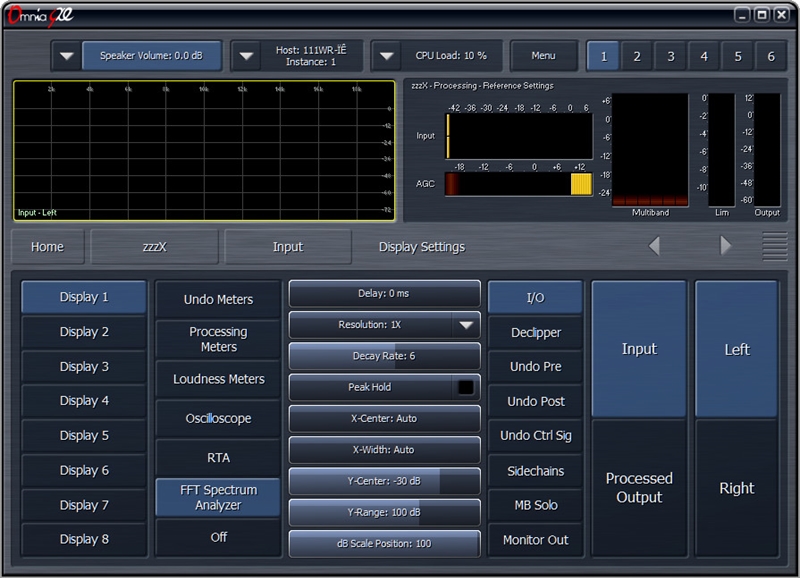Select Display 7
Image resolution: width=800 pixels, height=578 pixels.
click(x=84, y=505)
